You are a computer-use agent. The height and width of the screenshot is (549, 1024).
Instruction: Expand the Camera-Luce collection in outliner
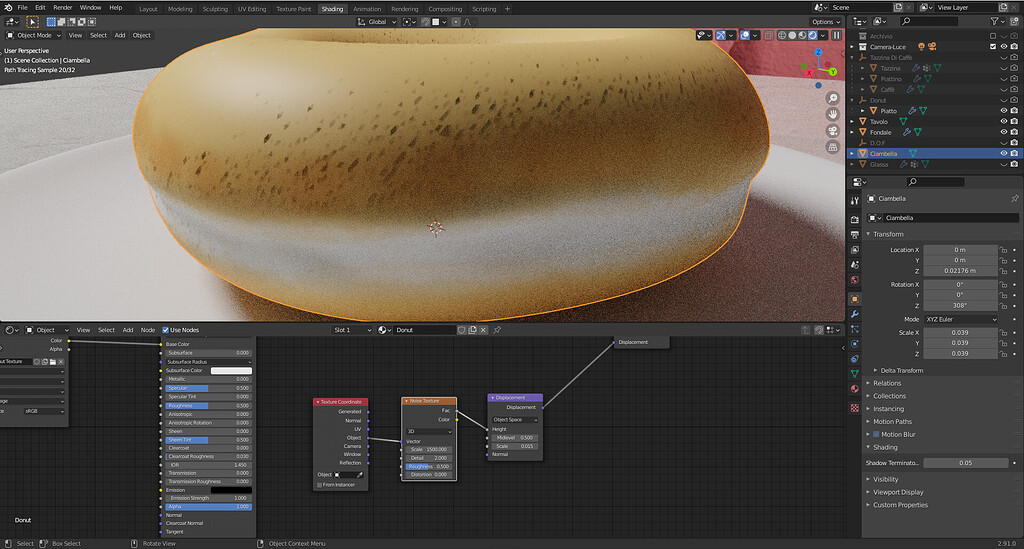(x=852, y=47)
